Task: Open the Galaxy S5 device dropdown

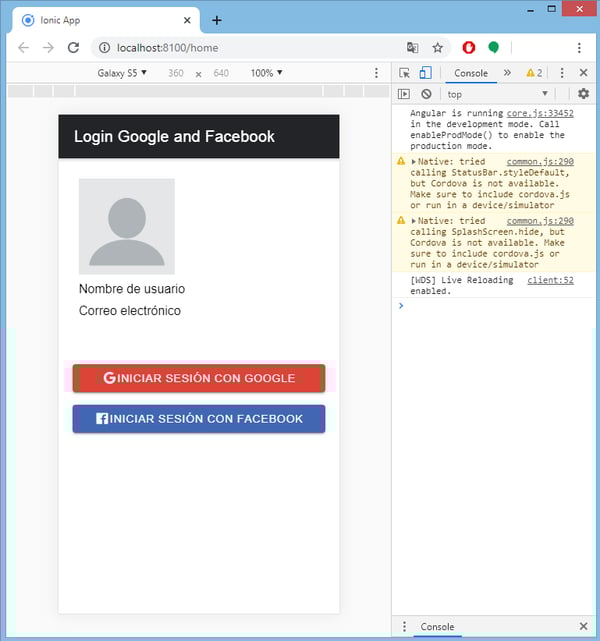Action: point(122,73)
